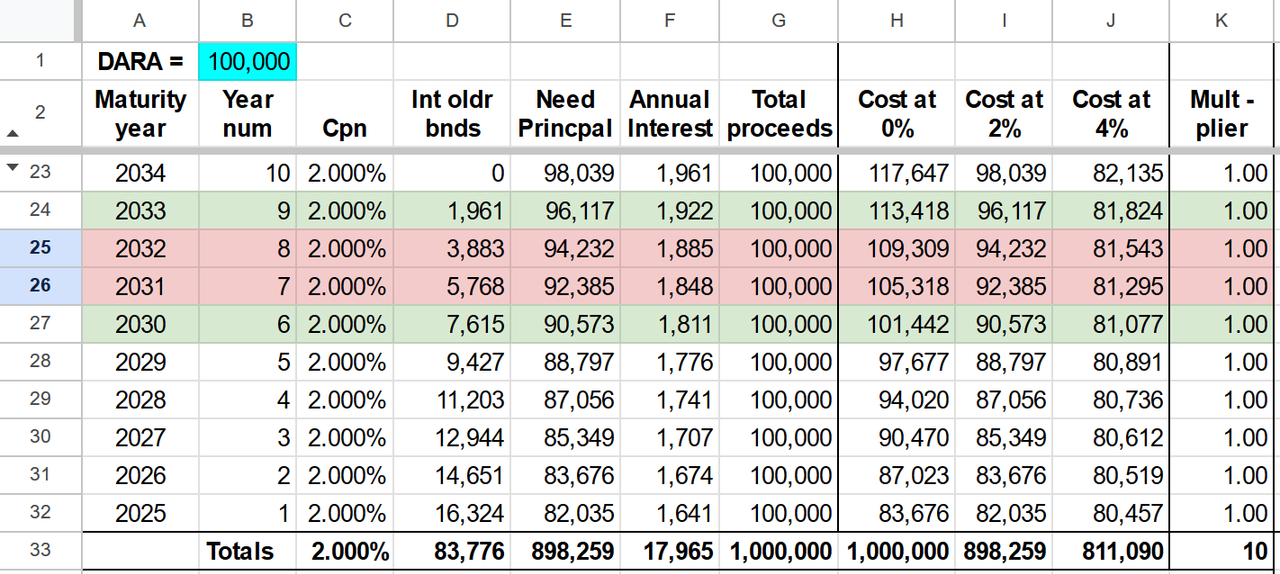The height and width of the screenshot is (574, 1280).
Task: Click the maturity year cell 2033
Action: click(139, 210)
